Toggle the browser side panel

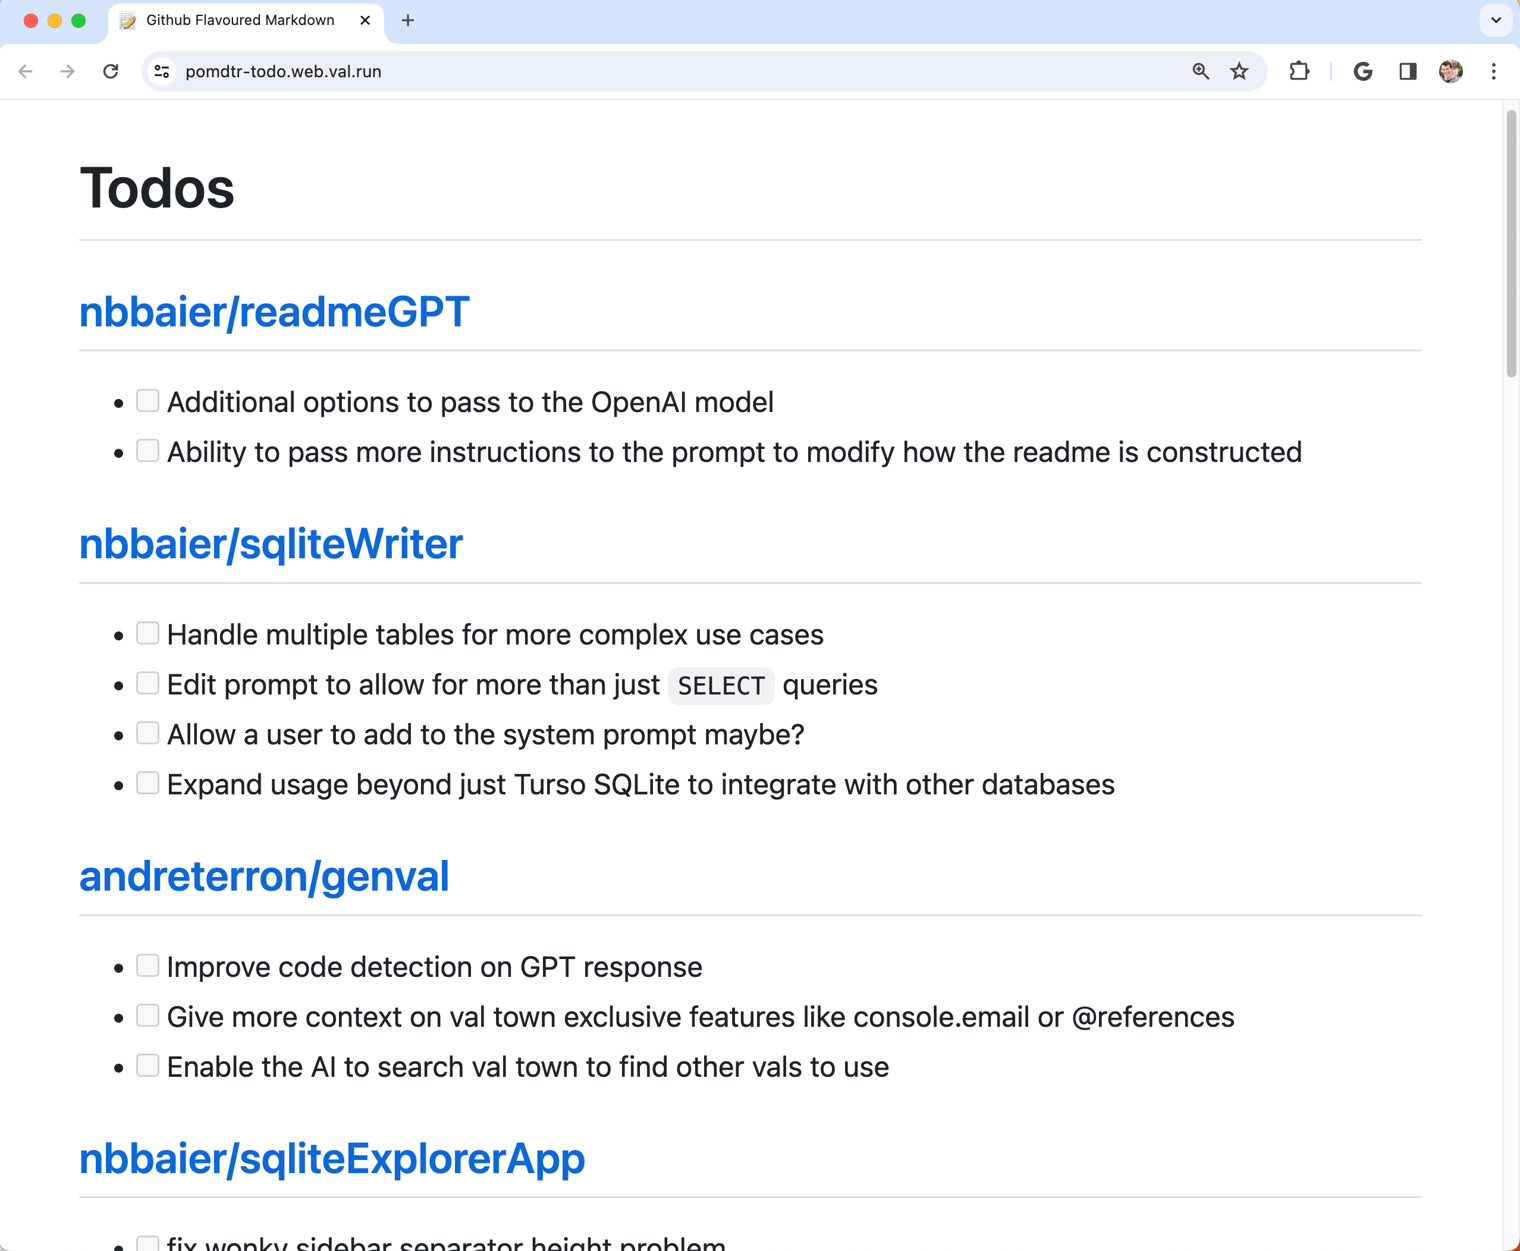1408,71
